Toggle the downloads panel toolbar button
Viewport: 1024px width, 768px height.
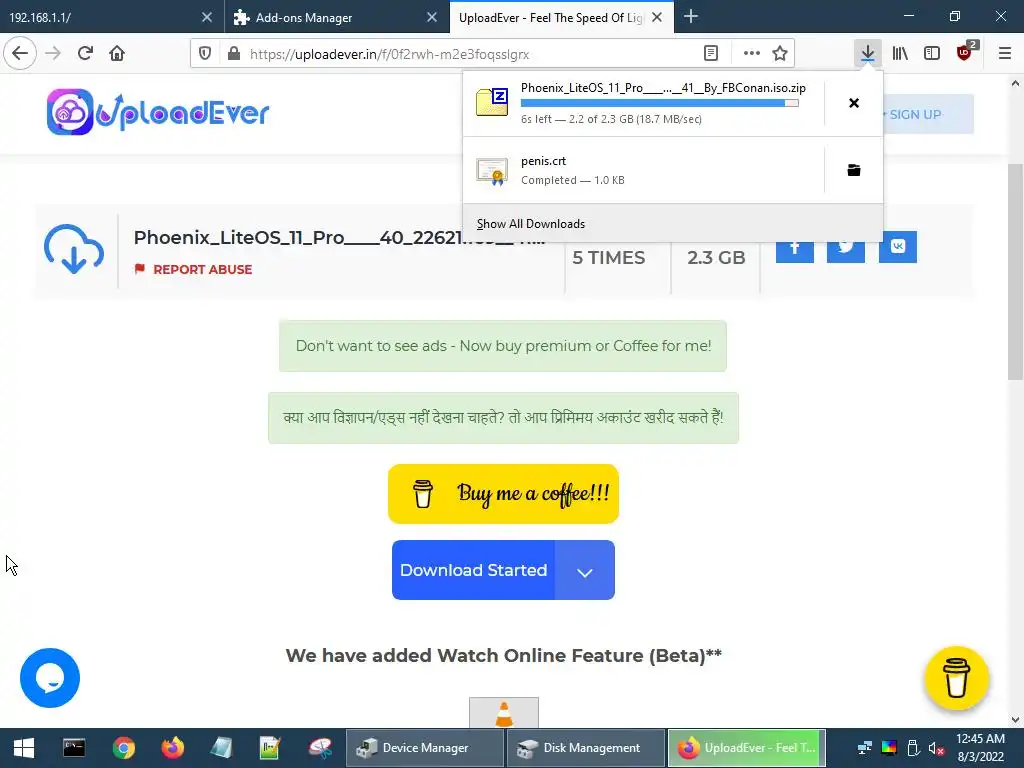tap(867, 54)
